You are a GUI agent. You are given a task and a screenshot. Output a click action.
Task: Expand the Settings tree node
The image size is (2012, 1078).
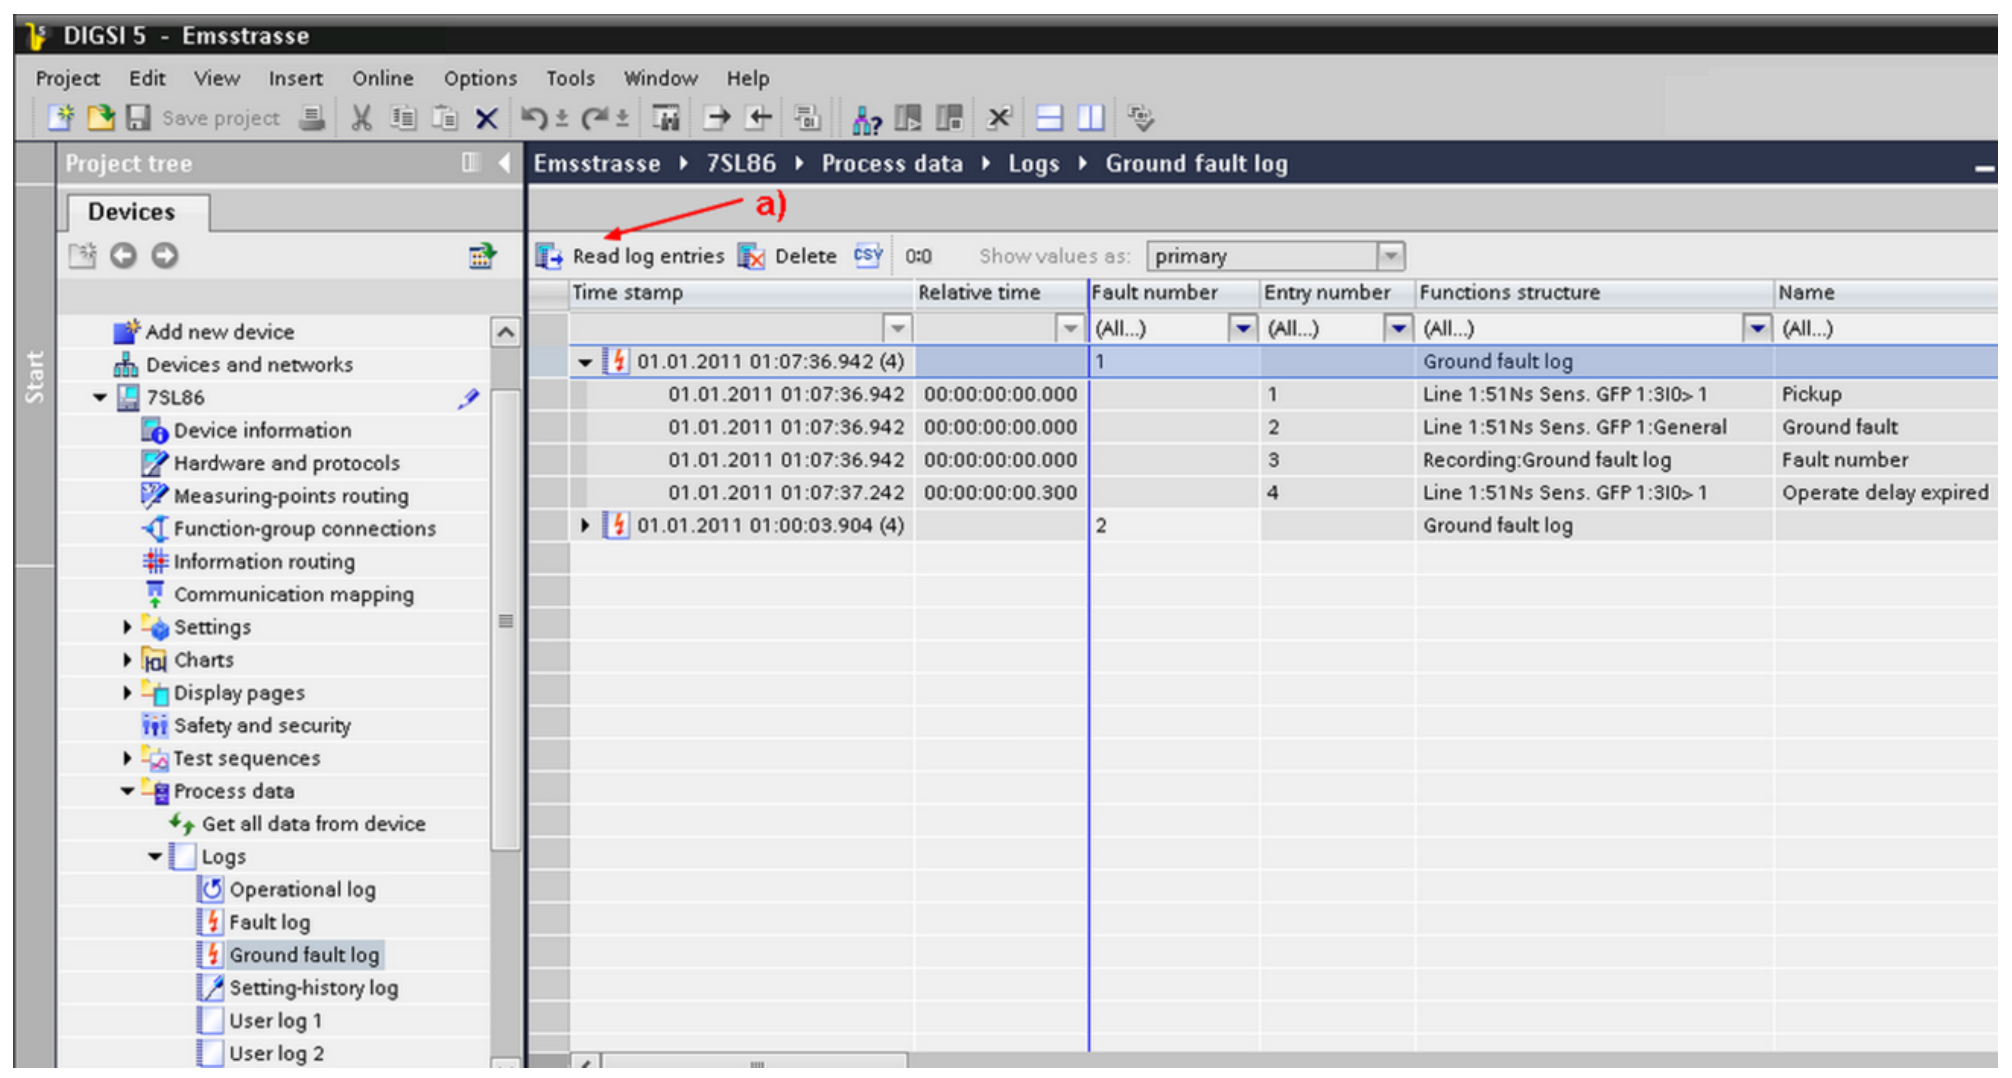[127, 627]
